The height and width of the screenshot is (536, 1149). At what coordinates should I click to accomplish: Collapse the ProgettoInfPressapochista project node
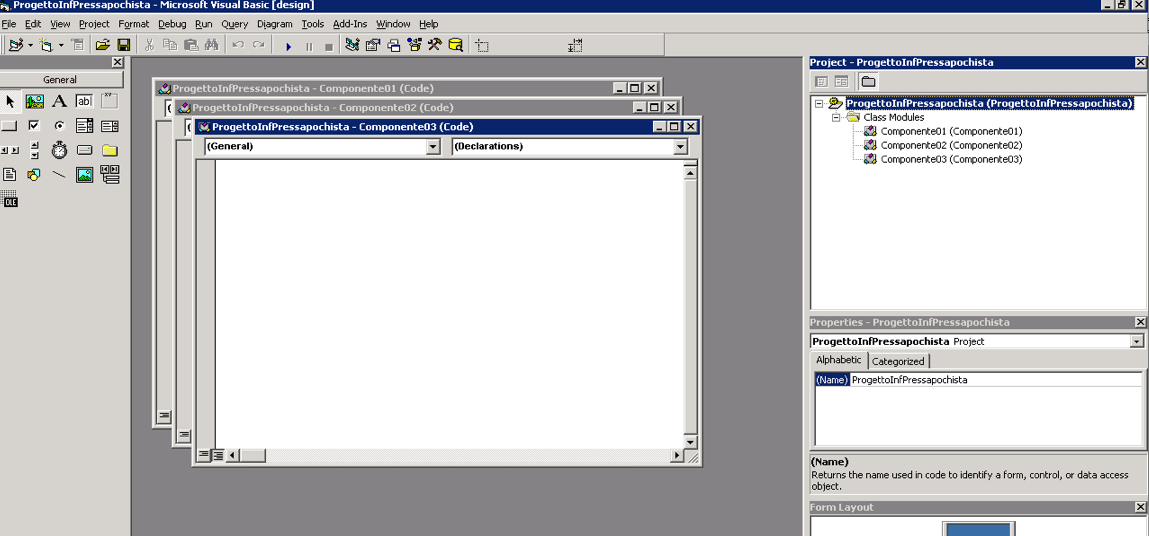pos(819,103)
